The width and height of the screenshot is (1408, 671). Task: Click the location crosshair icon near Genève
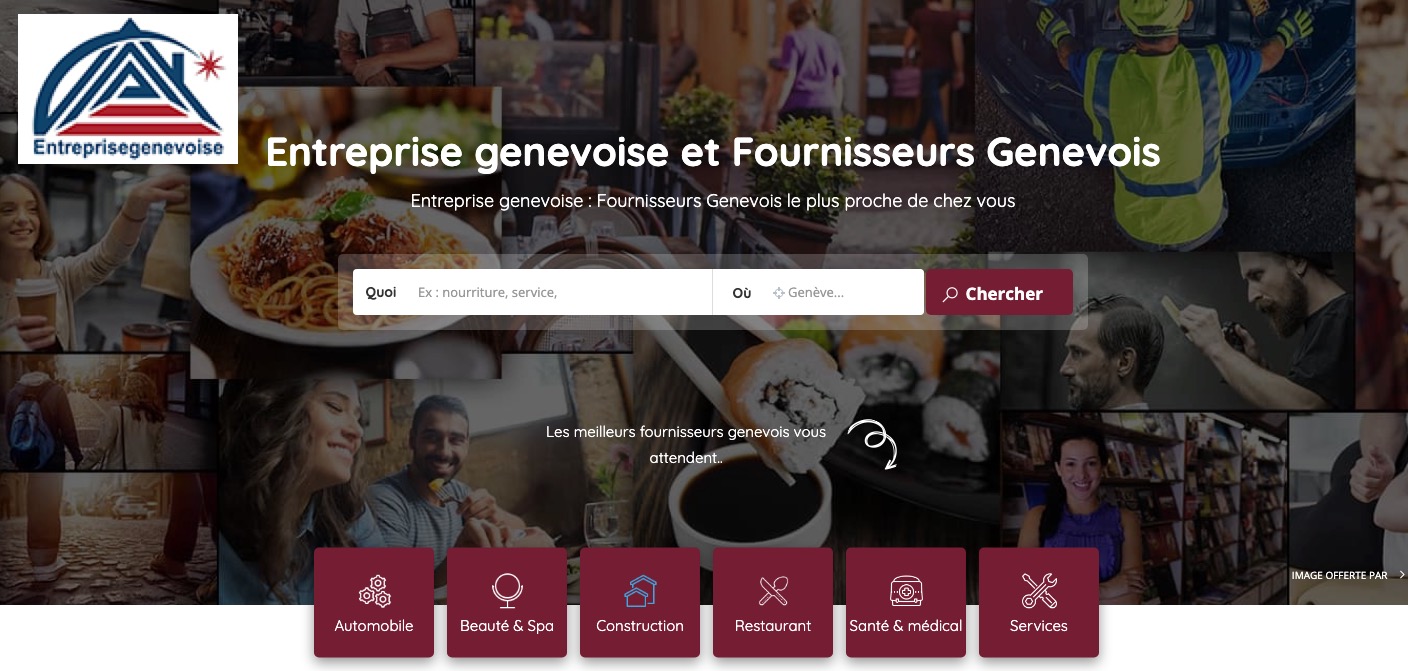779,293
